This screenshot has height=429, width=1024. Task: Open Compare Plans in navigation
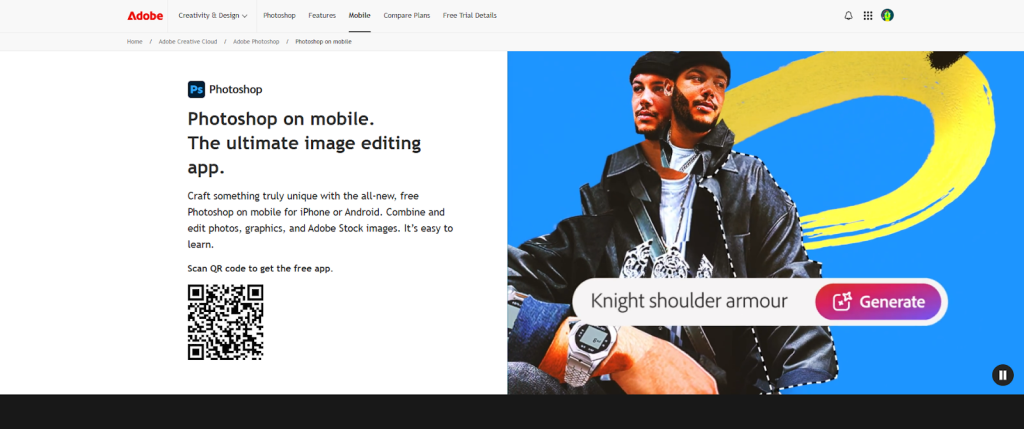click(406, 16)
